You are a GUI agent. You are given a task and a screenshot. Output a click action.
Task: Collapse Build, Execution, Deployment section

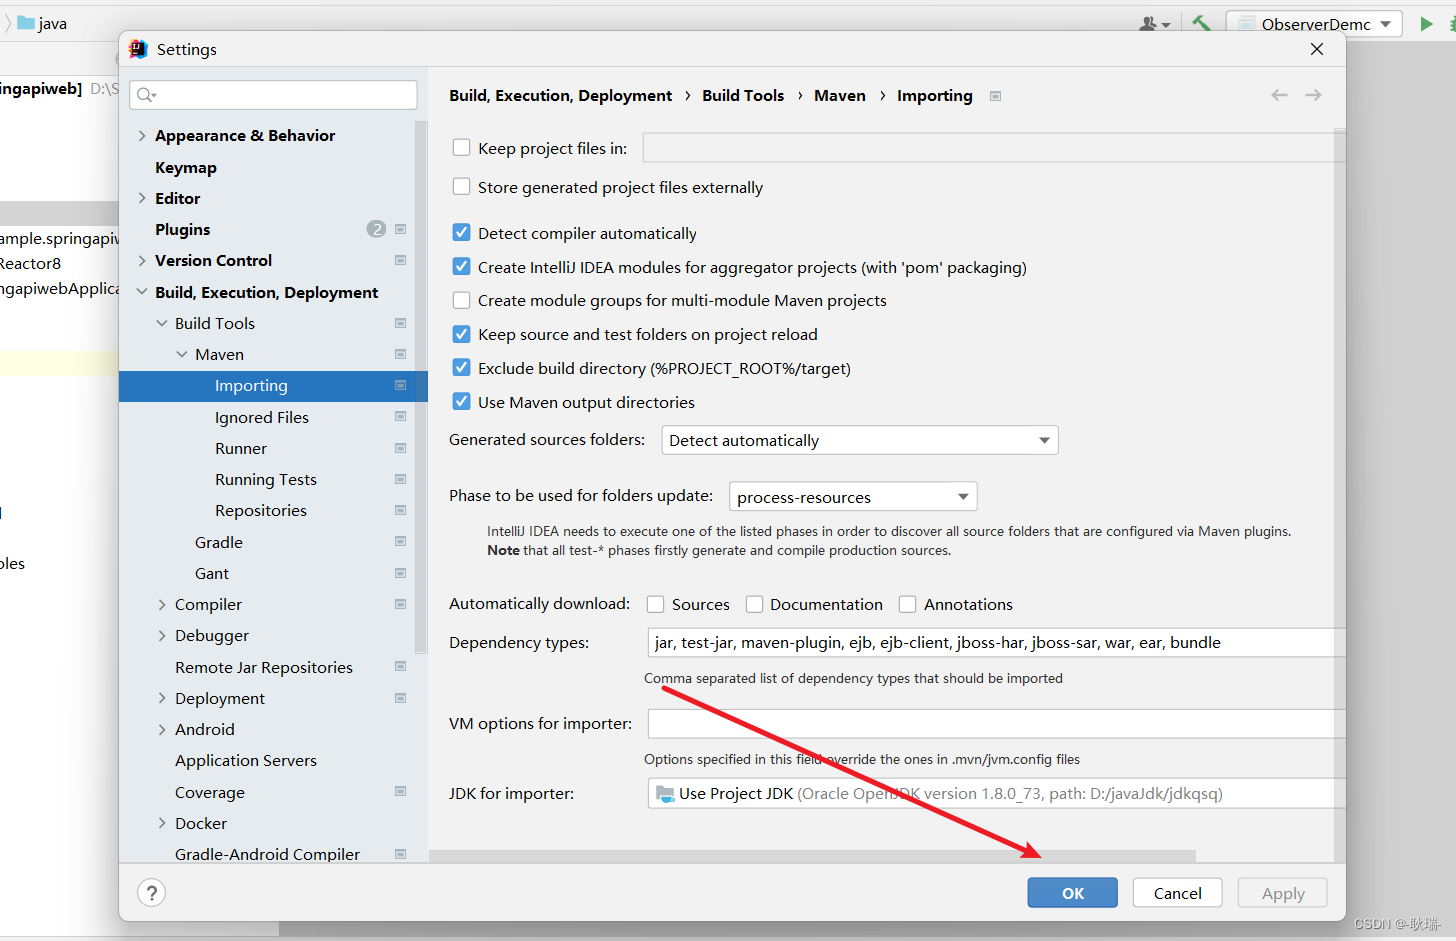pos(142,292)
